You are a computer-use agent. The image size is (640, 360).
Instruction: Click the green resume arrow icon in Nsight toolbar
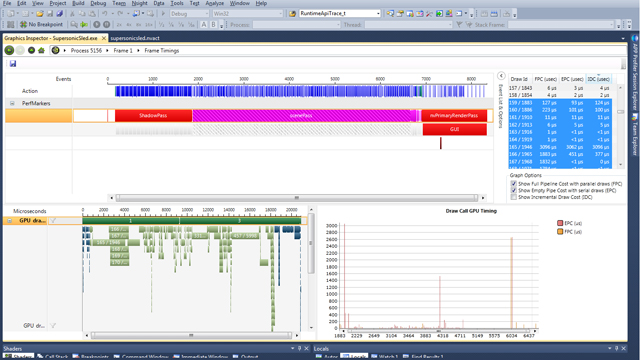84,24
